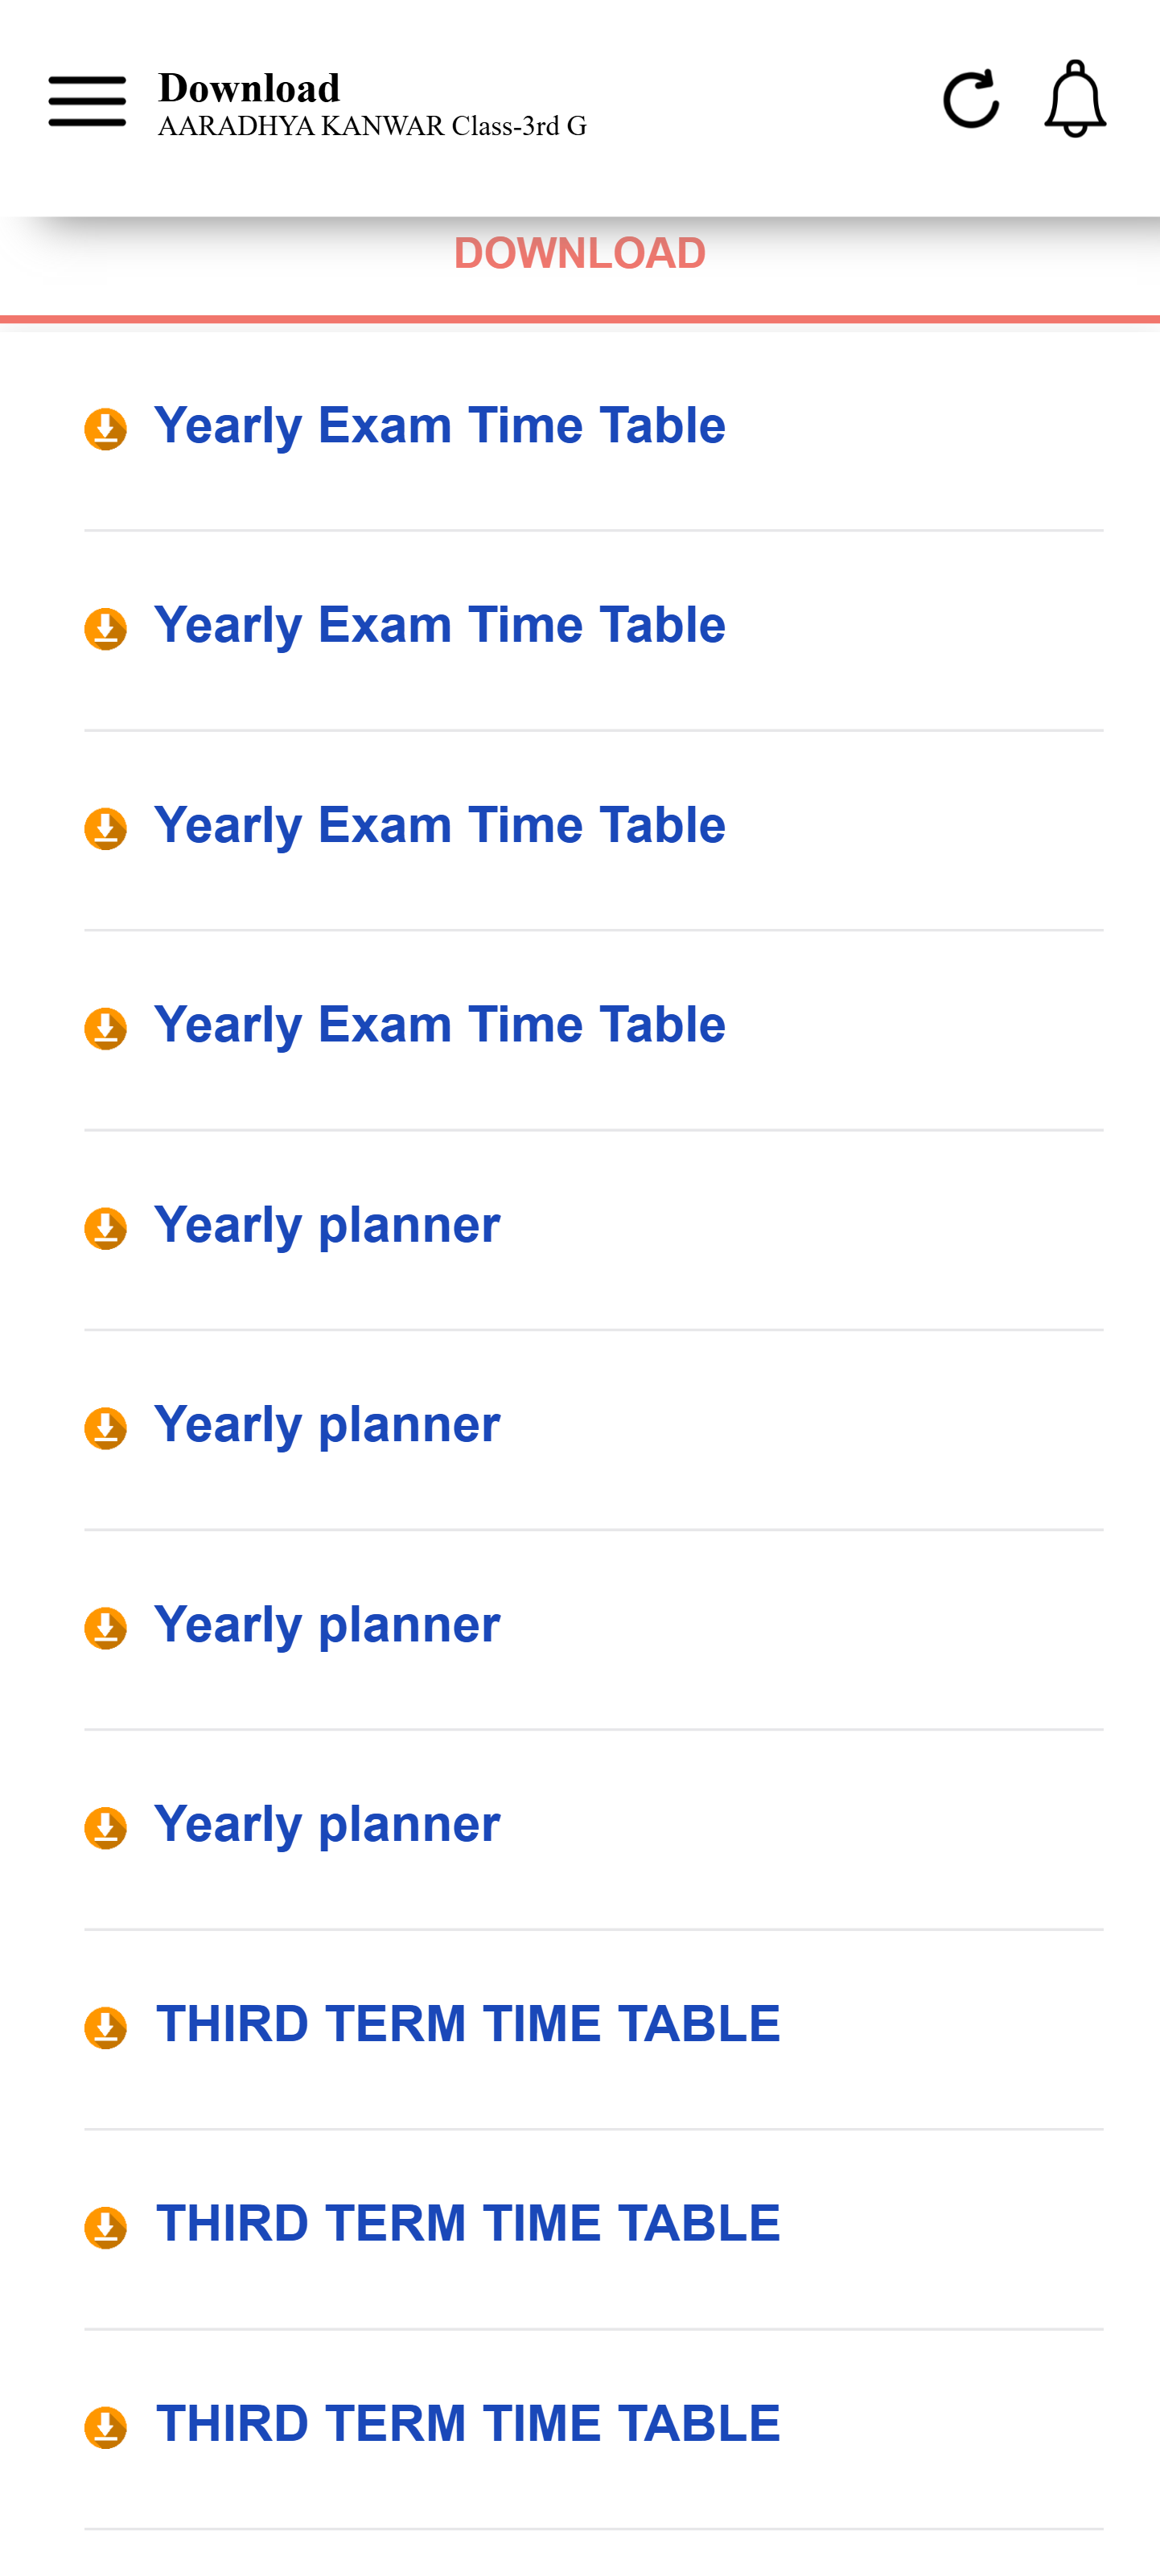1160x2576 pixels.
Task: Tap download icon of last THIRD TERM TIME TABLE
Action: tap(106, 2427)
